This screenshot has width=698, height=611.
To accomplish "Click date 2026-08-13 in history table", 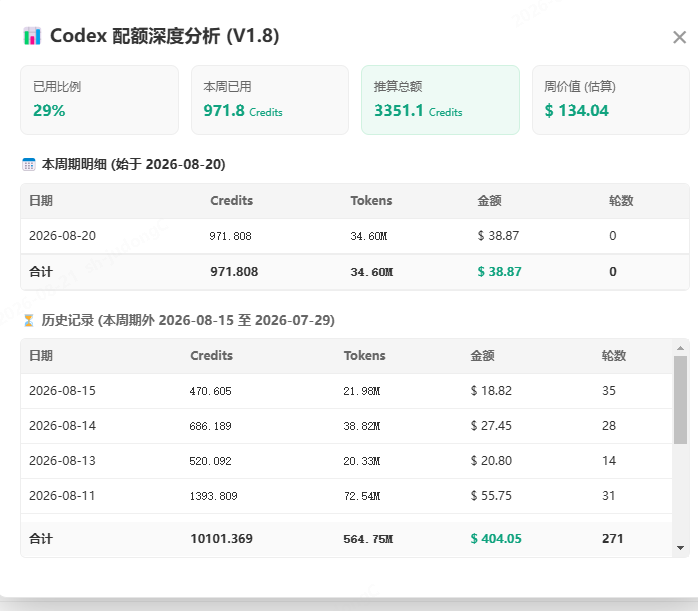I will point(62,461).
